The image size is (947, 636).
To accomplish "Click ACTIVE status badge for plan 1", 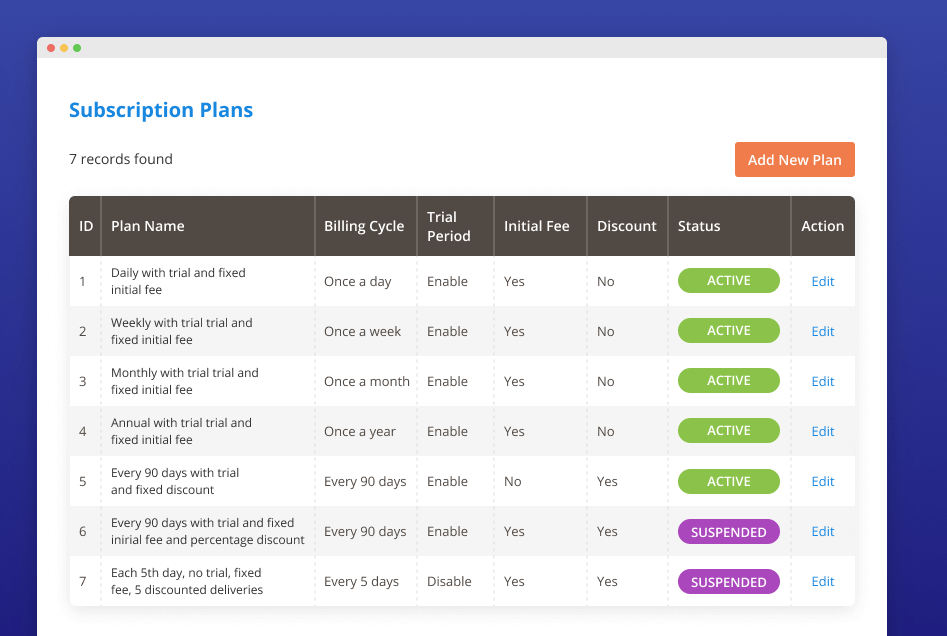I will (728, 281).
